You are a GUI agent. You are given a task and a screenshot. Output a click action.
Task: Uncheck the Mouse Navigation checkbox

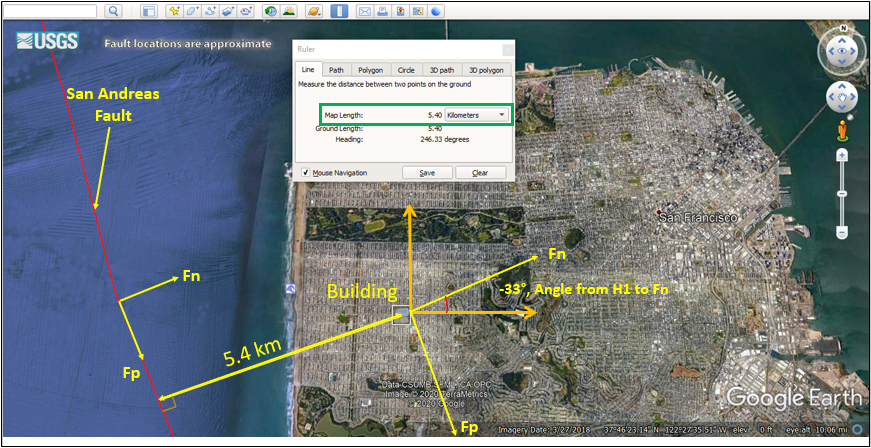coord(306,173)
